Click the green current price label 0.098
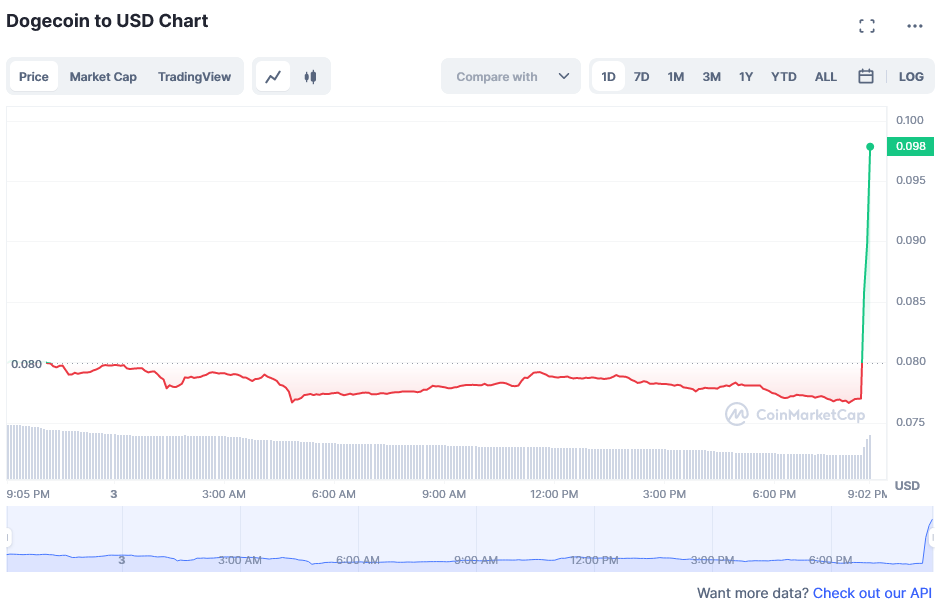The width and height of the screenshot is (952, 607). [910, 145]
